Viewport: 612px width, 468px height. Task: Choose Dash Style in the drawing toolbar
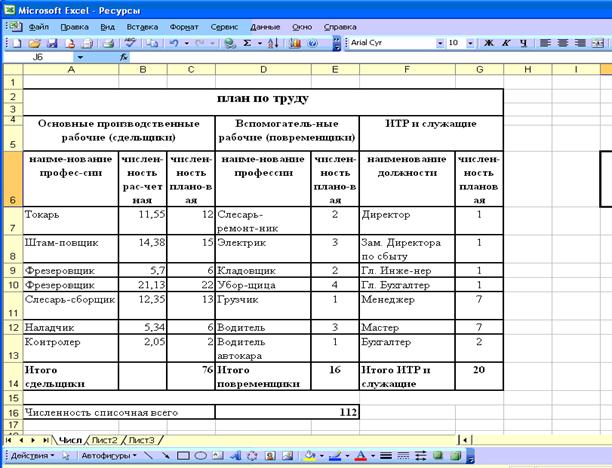pos(403,456)
